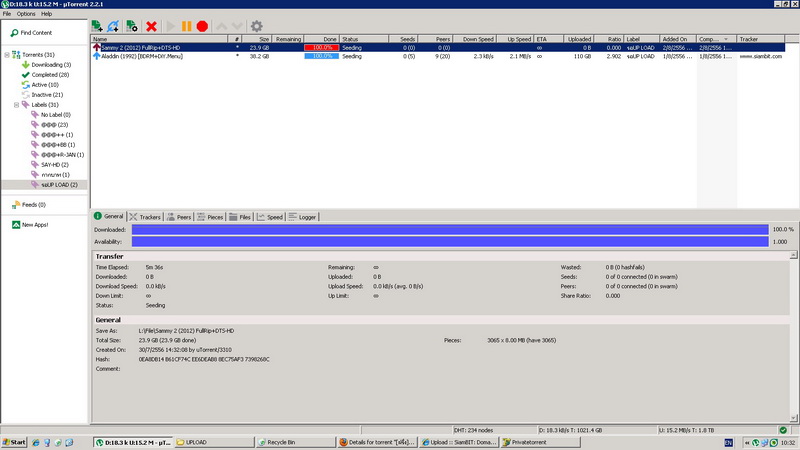Click the uTorrent tray icon in system tray
Viewport: 800px width, 450px height.
point(756,442)
